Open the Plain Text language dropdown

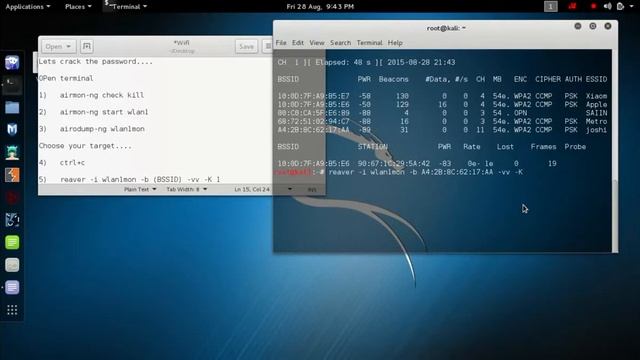(x=140, y=189)
